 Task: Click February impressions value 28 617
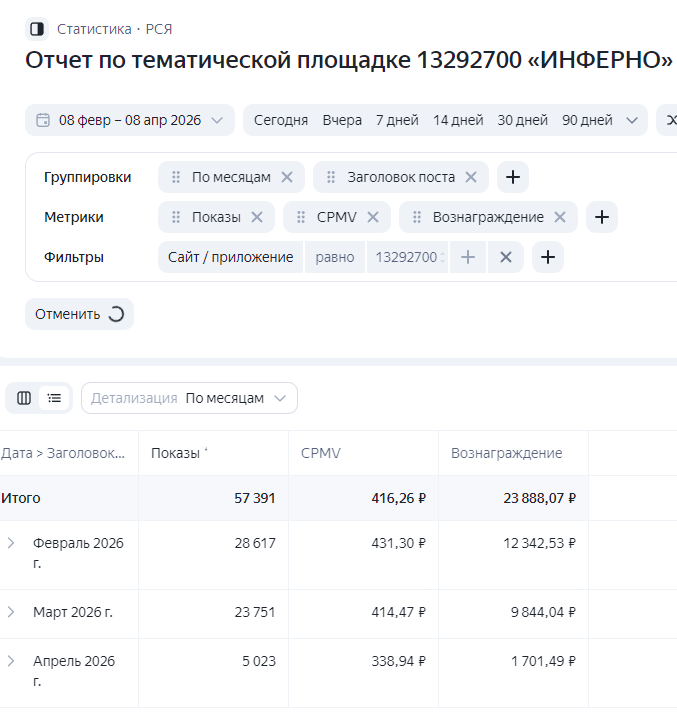pyautogui.click(x=255, y=543)
